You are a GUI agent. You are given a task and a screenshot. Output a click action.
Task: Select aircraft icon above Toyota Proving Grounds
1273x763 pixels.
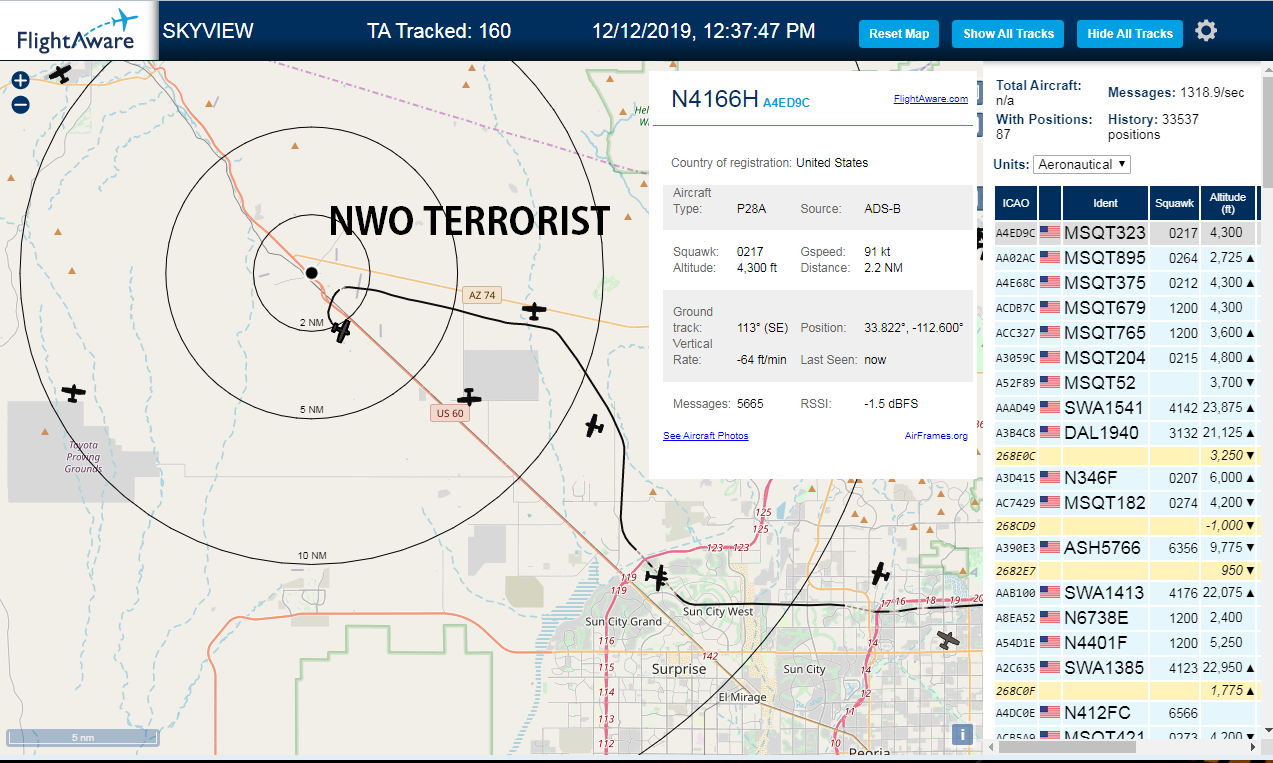point(73,393)
